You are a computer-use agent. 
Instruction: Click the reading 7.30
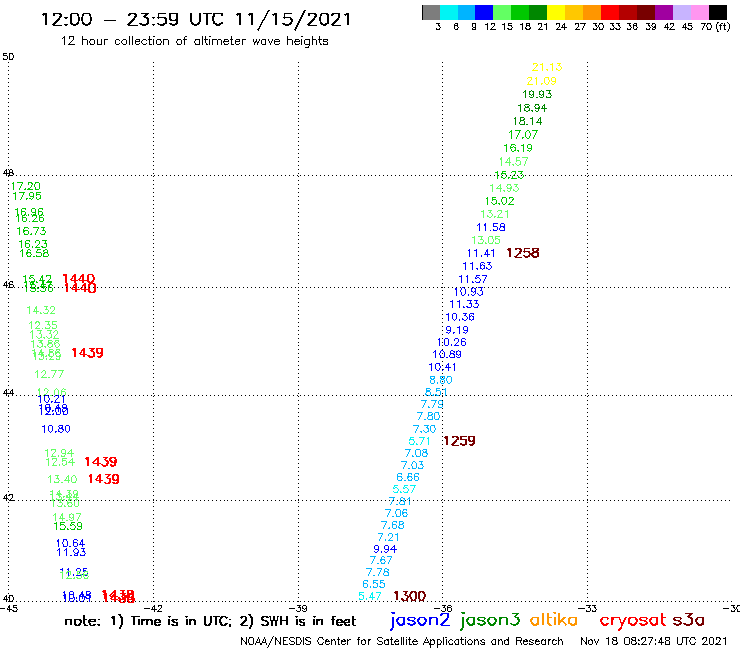(424, 429)
